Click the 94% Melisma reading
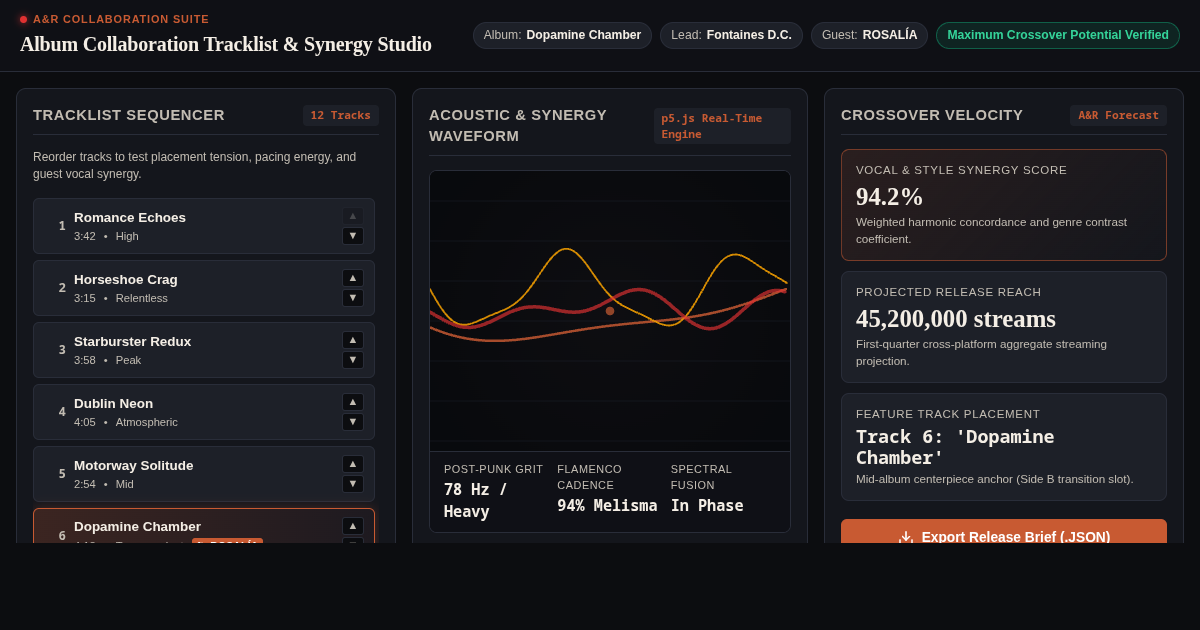This screenshot has height=630, width=1200. tap(607, 506)
